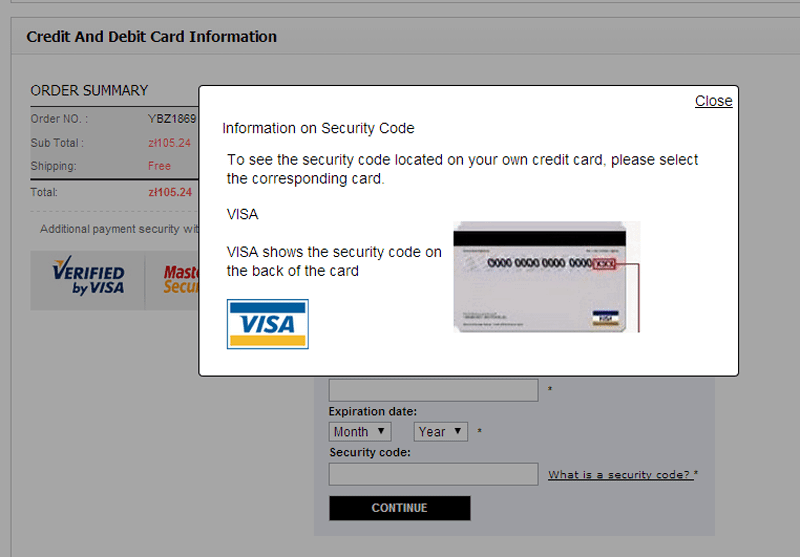
Task: Click the red Total amount zł105.24
Action: 170,192
